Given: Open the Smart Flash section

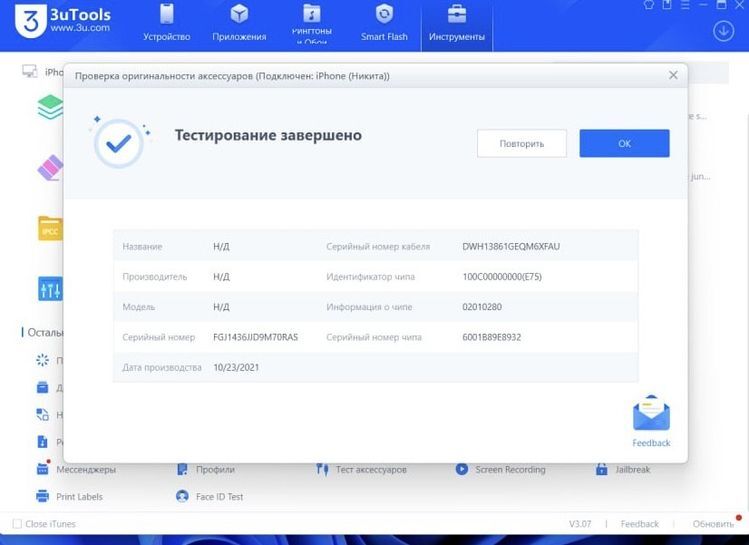Looking at the screenshot, I should (x=384, y=25).
